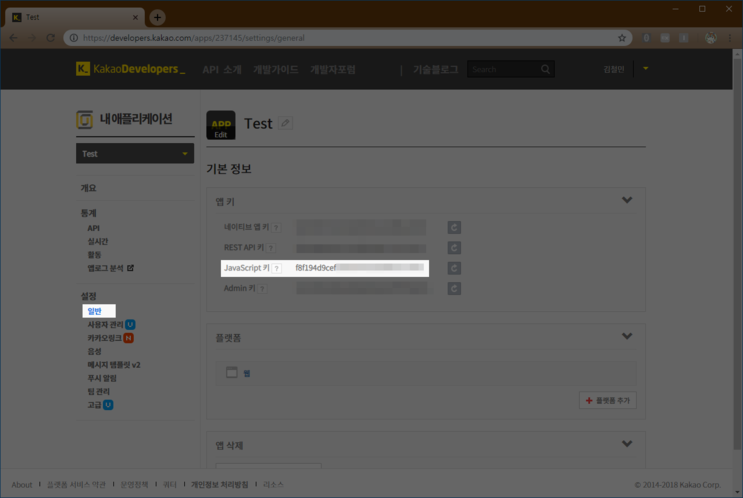The image size is (743, 498).
Task: Open API statistics in sidebar
Action: click(x=93, y=228)
